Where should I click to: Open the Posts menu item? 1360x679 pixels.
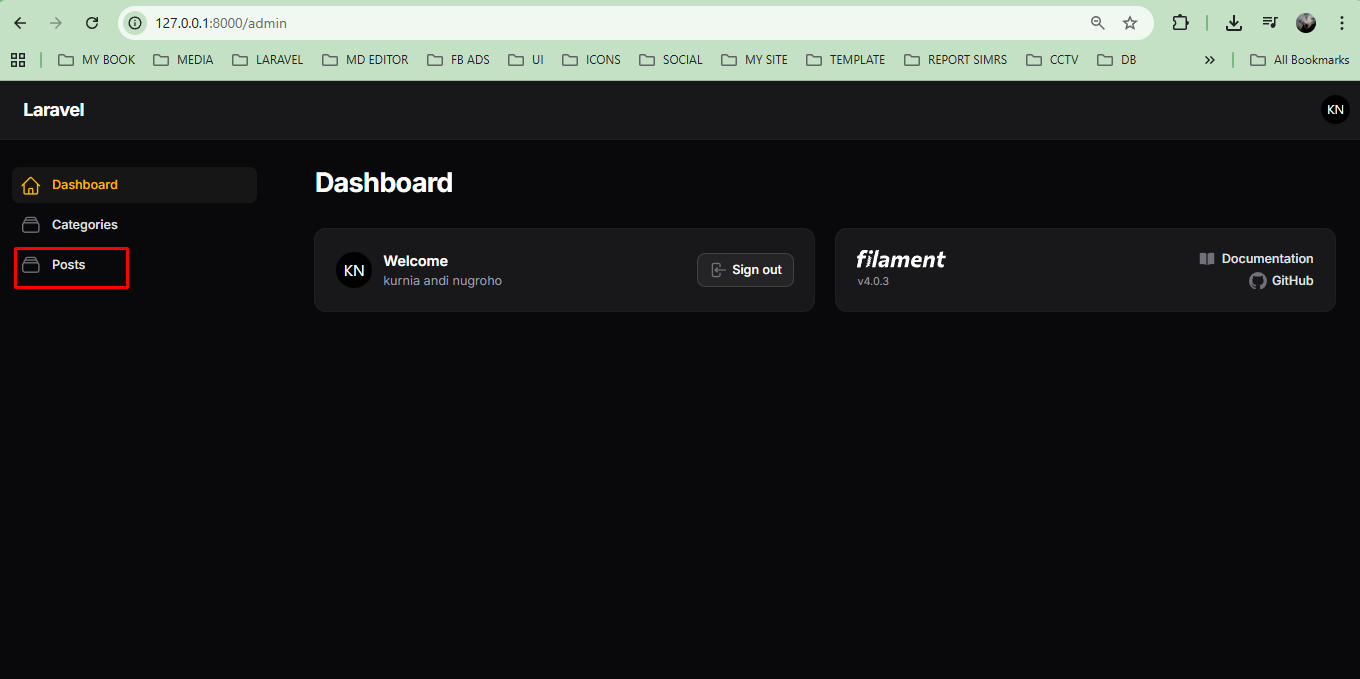(x=68, y=265)
